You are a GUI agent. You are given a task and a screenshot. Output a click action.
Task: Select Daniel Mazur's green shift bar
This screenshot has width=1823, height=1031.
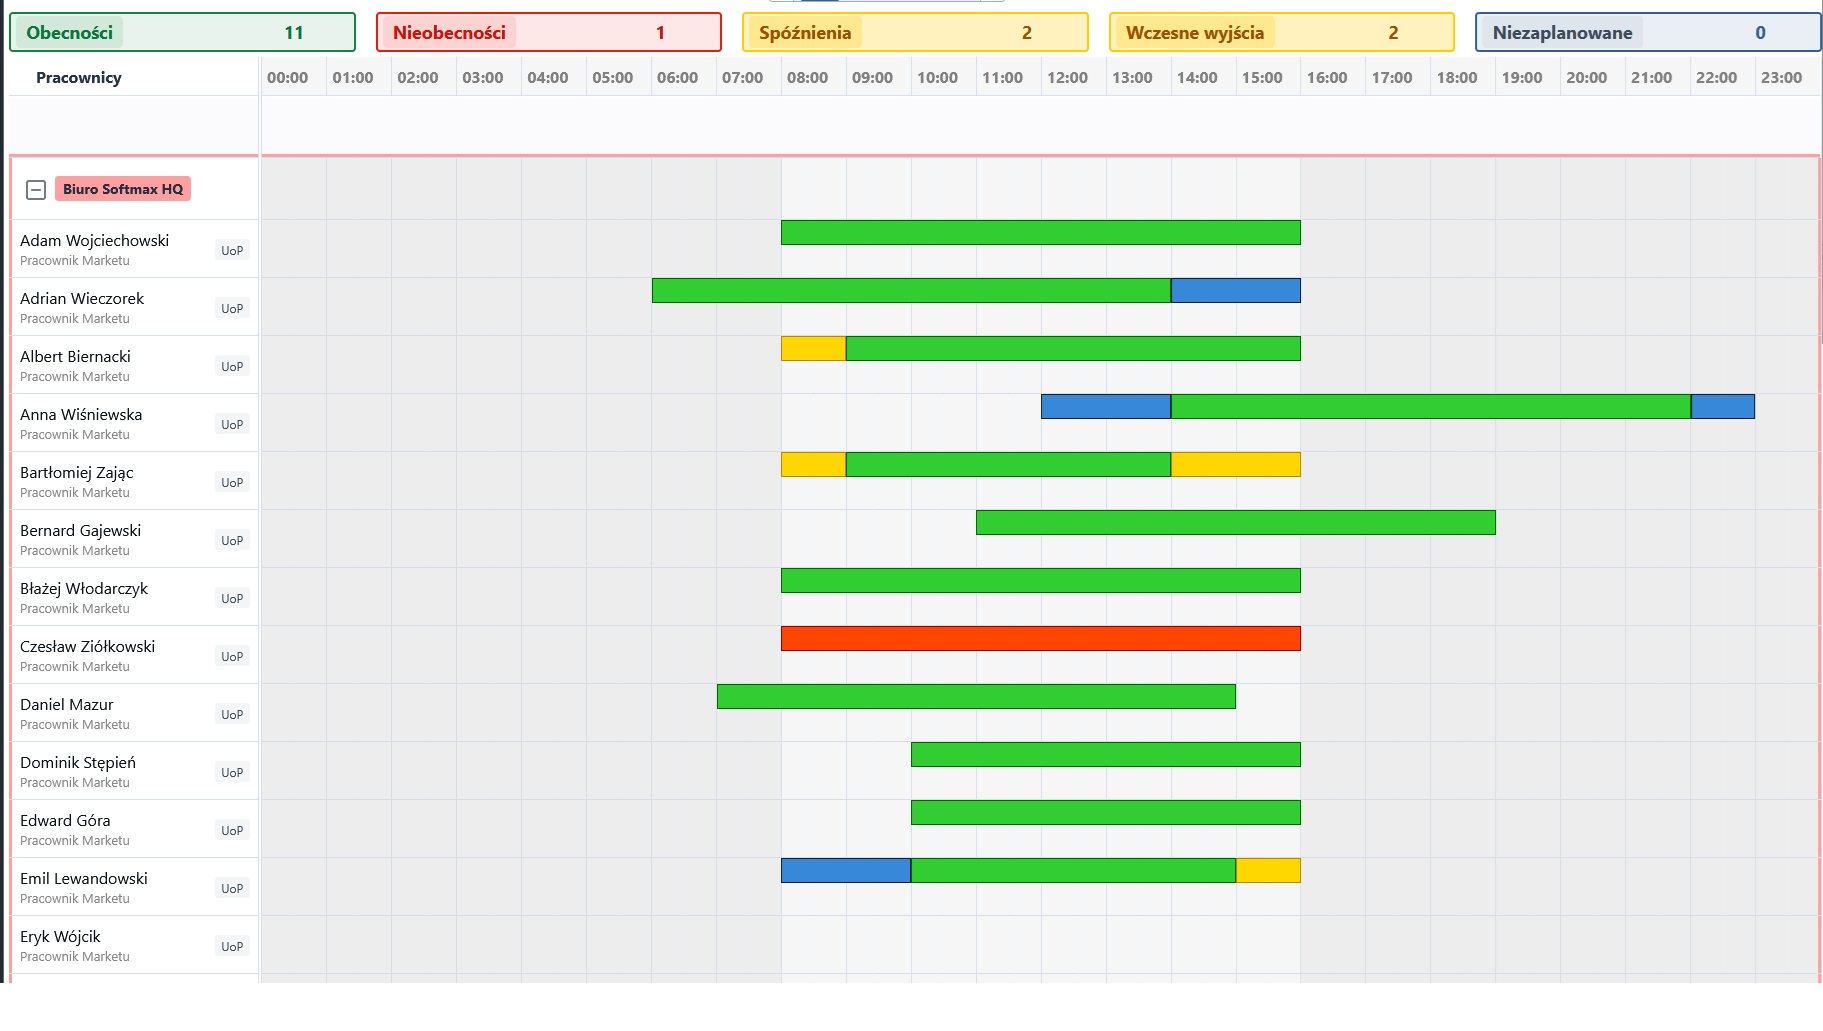(x=976, y=696)
